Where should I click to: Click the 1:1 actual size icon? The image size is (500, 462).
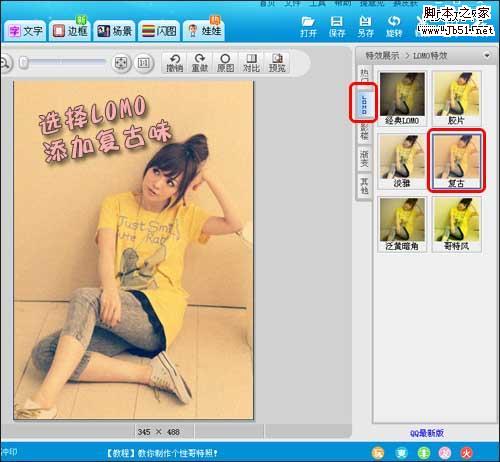[x=144, y=63]
